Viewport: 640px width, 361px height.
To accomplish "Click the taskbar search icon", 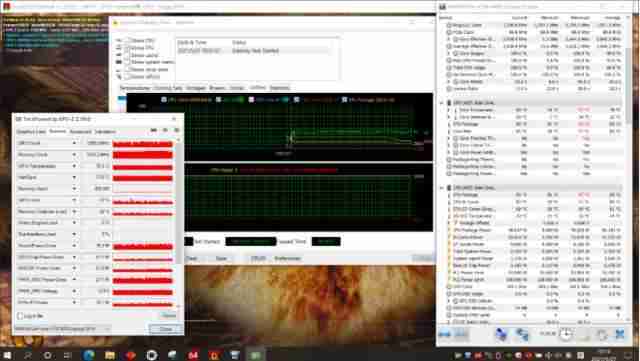I will pos(27,355).
